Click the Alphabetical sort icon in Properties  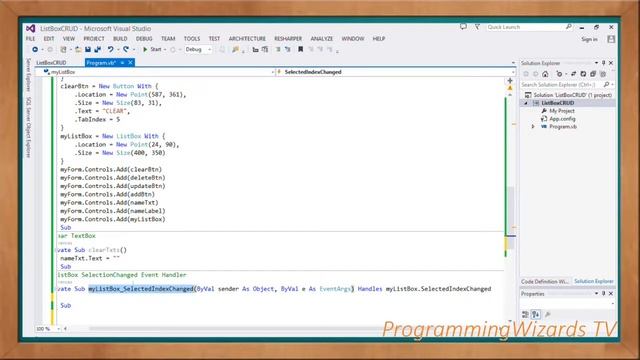536,314
